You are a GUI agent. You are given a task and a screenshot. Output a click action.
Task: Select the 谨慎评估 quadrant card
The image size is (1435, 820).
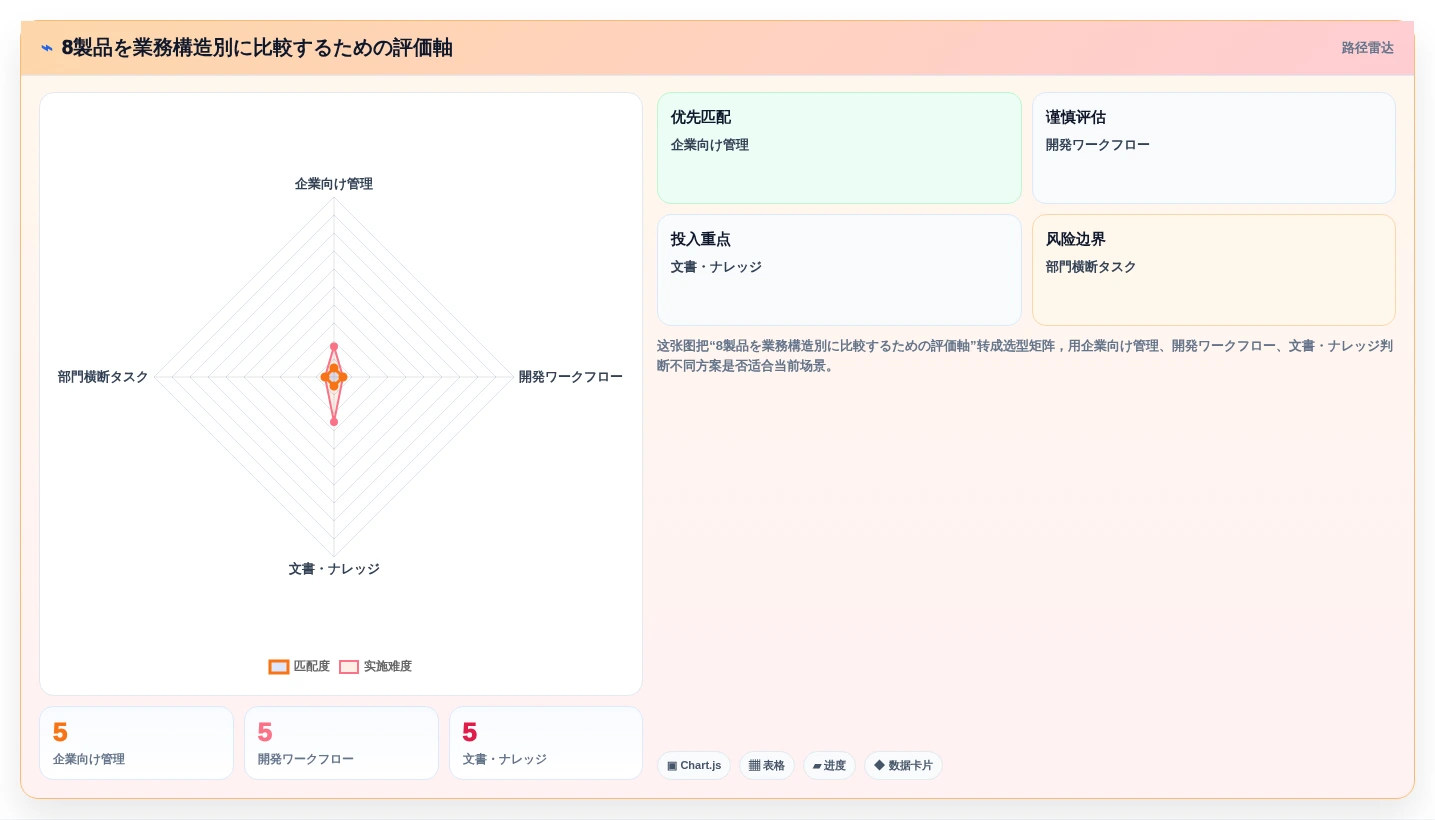pos(1214,148)
